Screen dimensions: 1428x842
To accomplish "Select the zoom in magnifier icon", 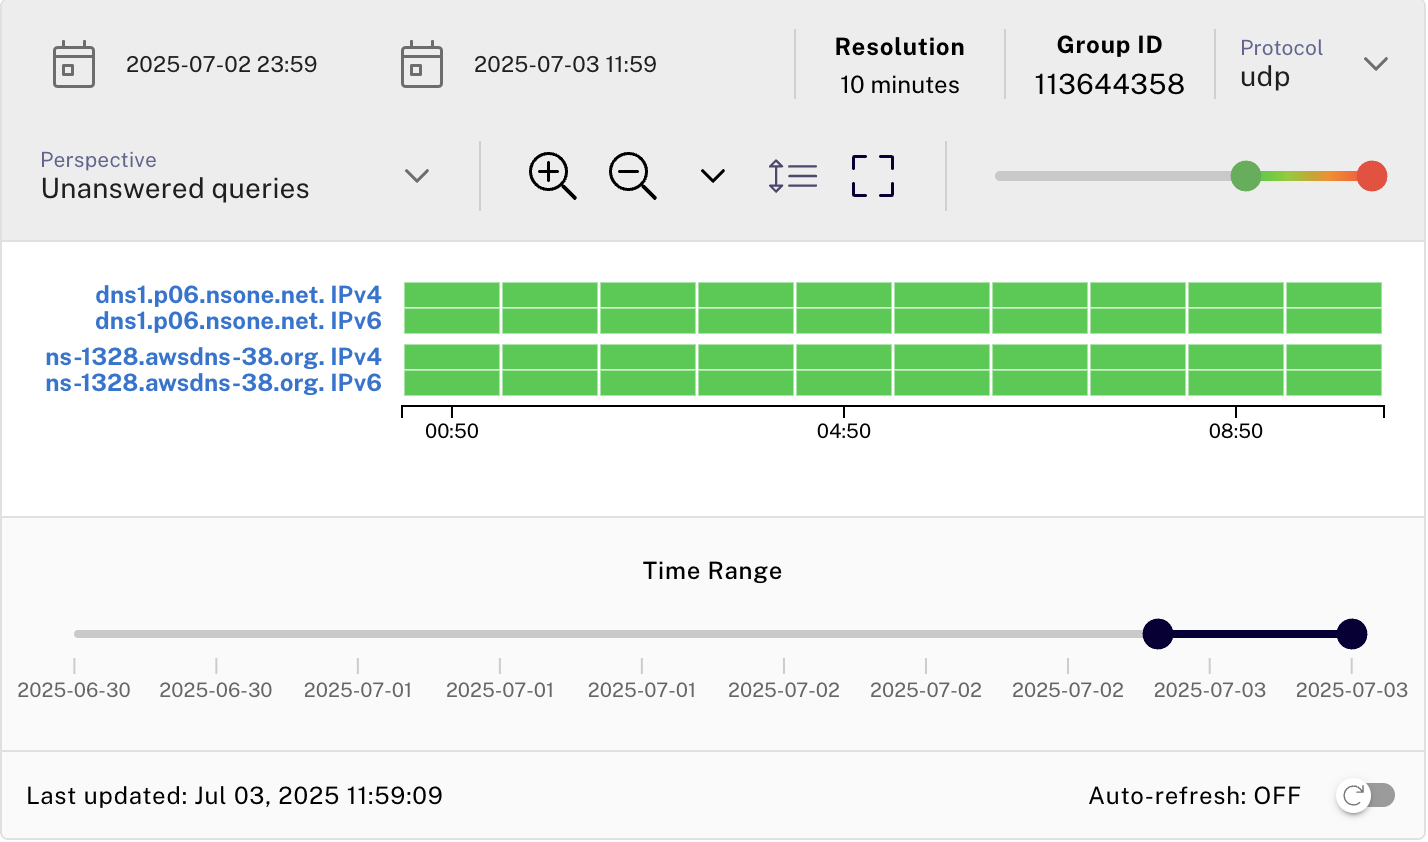I will tap(551, 175).
